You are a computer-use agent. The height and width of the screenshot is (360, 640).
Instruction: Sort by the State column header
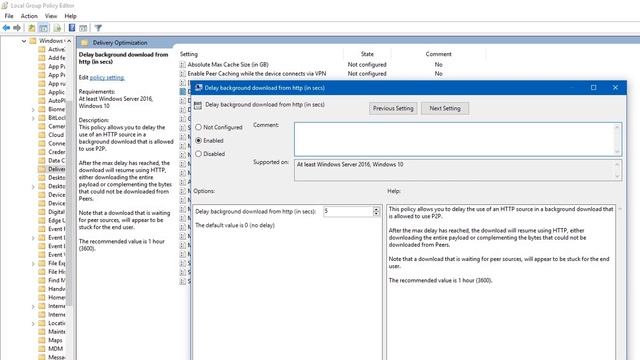(367, 54)
